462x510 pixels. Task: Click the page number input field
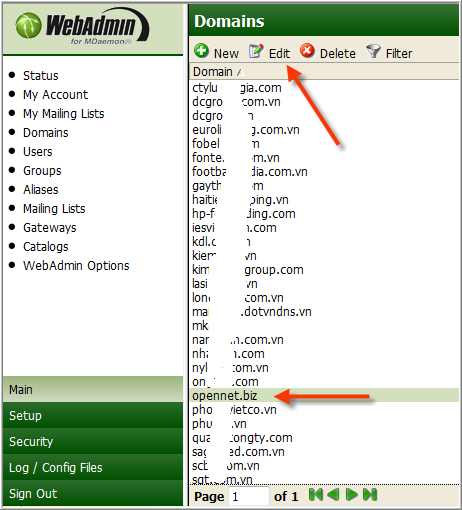tap(249, 496)
